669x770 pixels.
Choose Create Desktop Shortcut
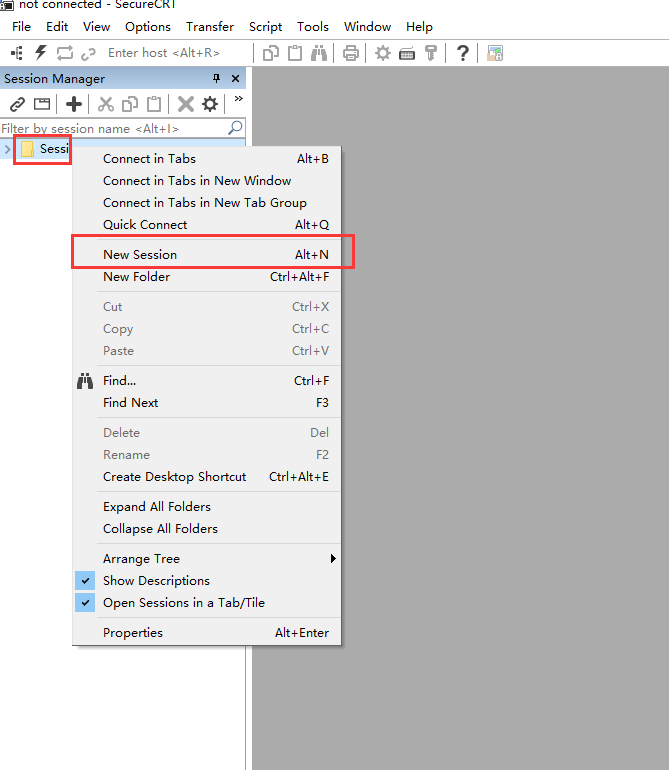(206, 477)
